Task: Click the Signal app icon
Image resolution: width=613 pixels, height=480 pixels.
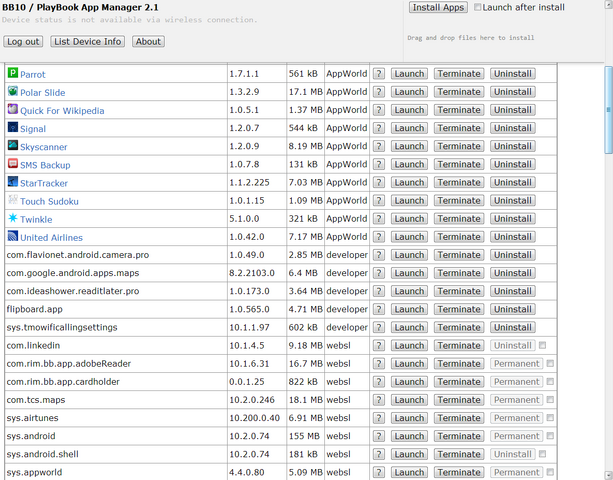Action: tap(13, 127)
